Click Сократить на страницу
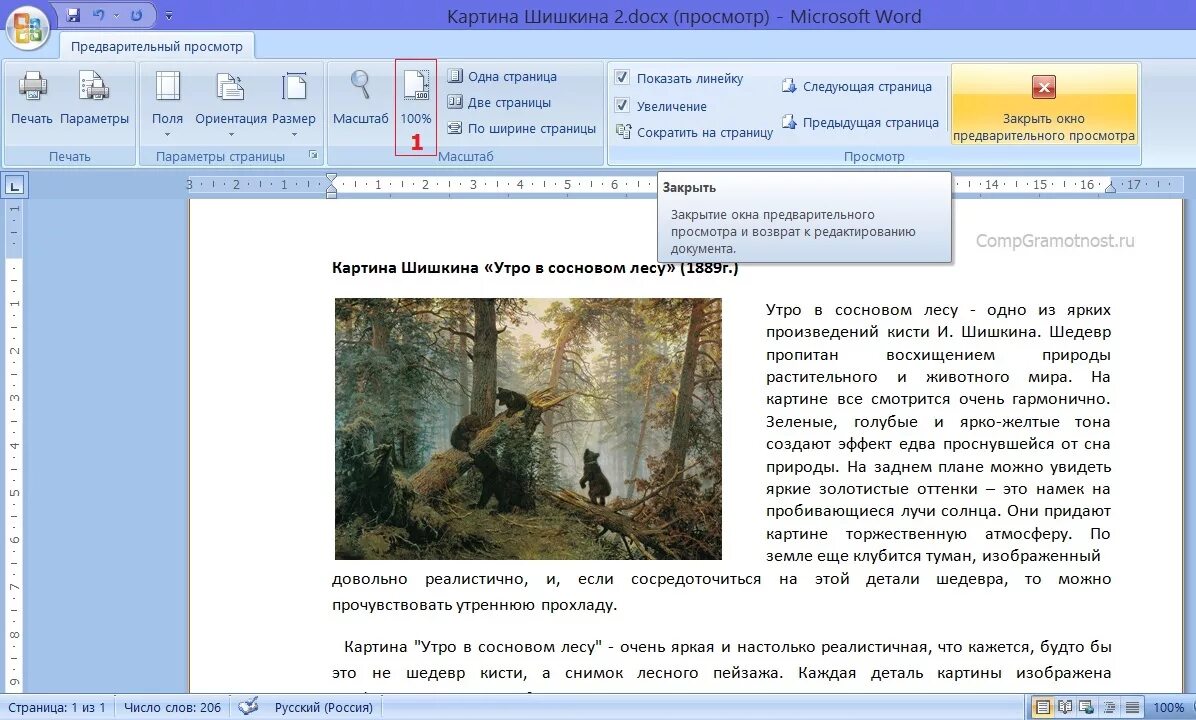Image resolution: width=1196 pixels, height=720 pixels. pyautogui.click(x=694, y=132)
